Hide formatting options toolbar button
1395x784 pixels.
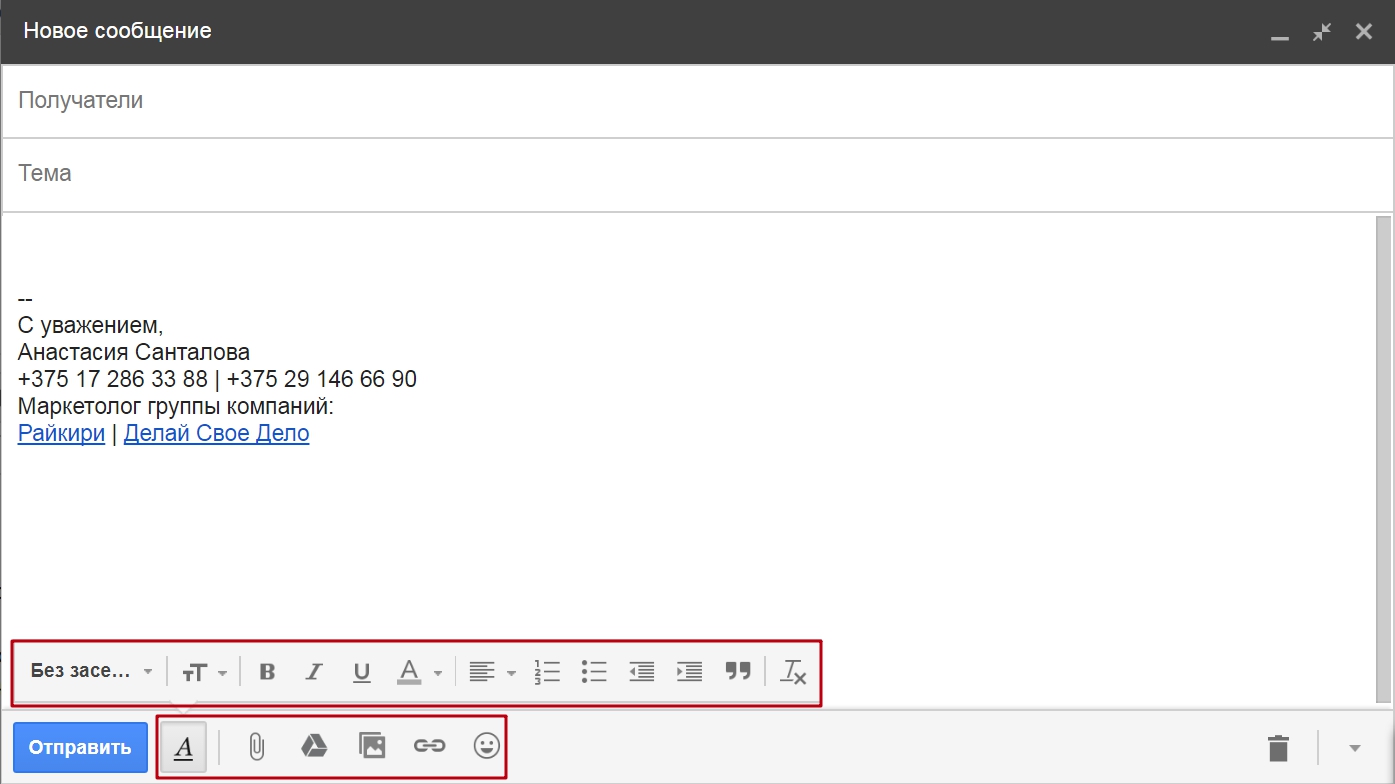184,747
